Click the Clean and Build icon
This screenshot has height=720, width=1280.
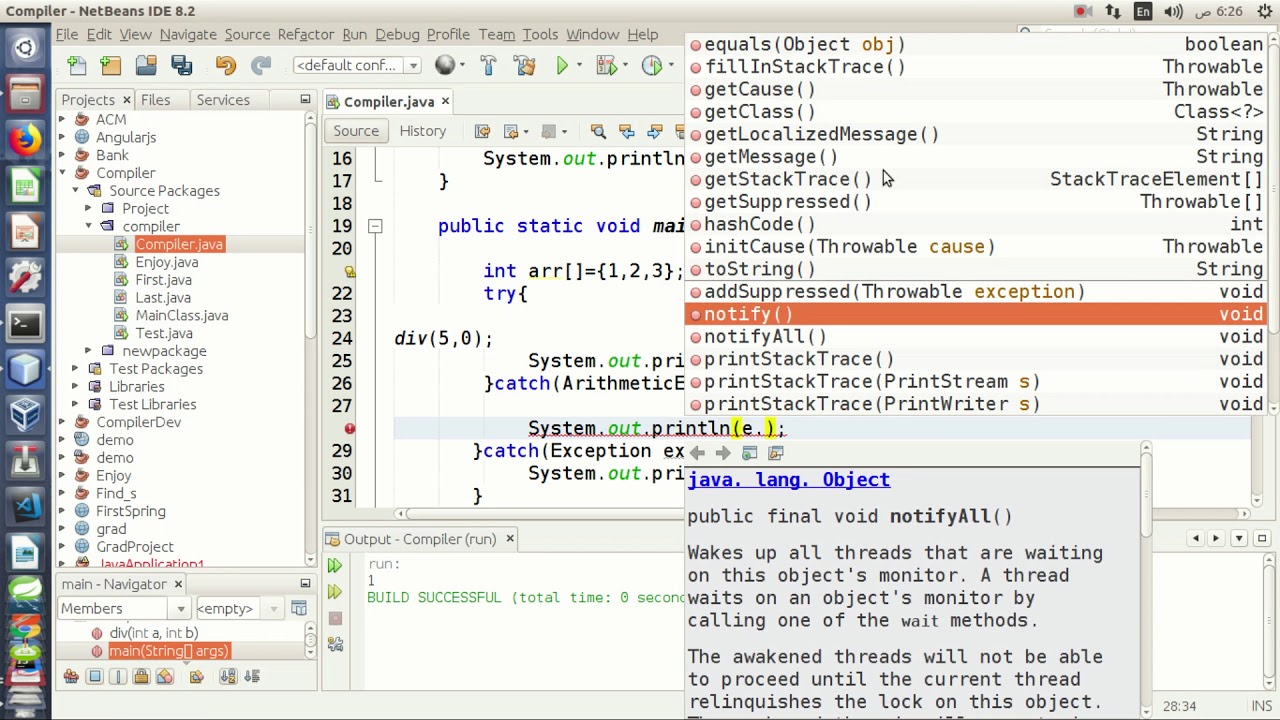pos(524,66)
